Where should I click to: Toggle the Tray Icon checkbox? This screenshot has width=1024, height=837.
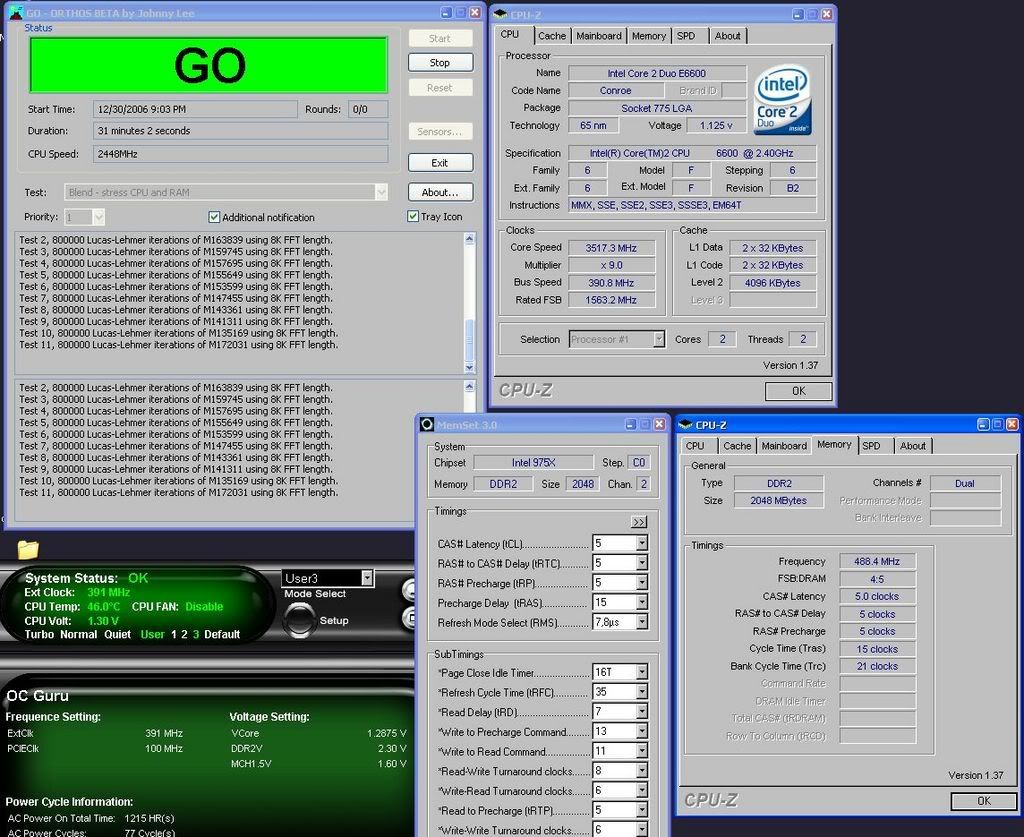click(x=413, y=216)
